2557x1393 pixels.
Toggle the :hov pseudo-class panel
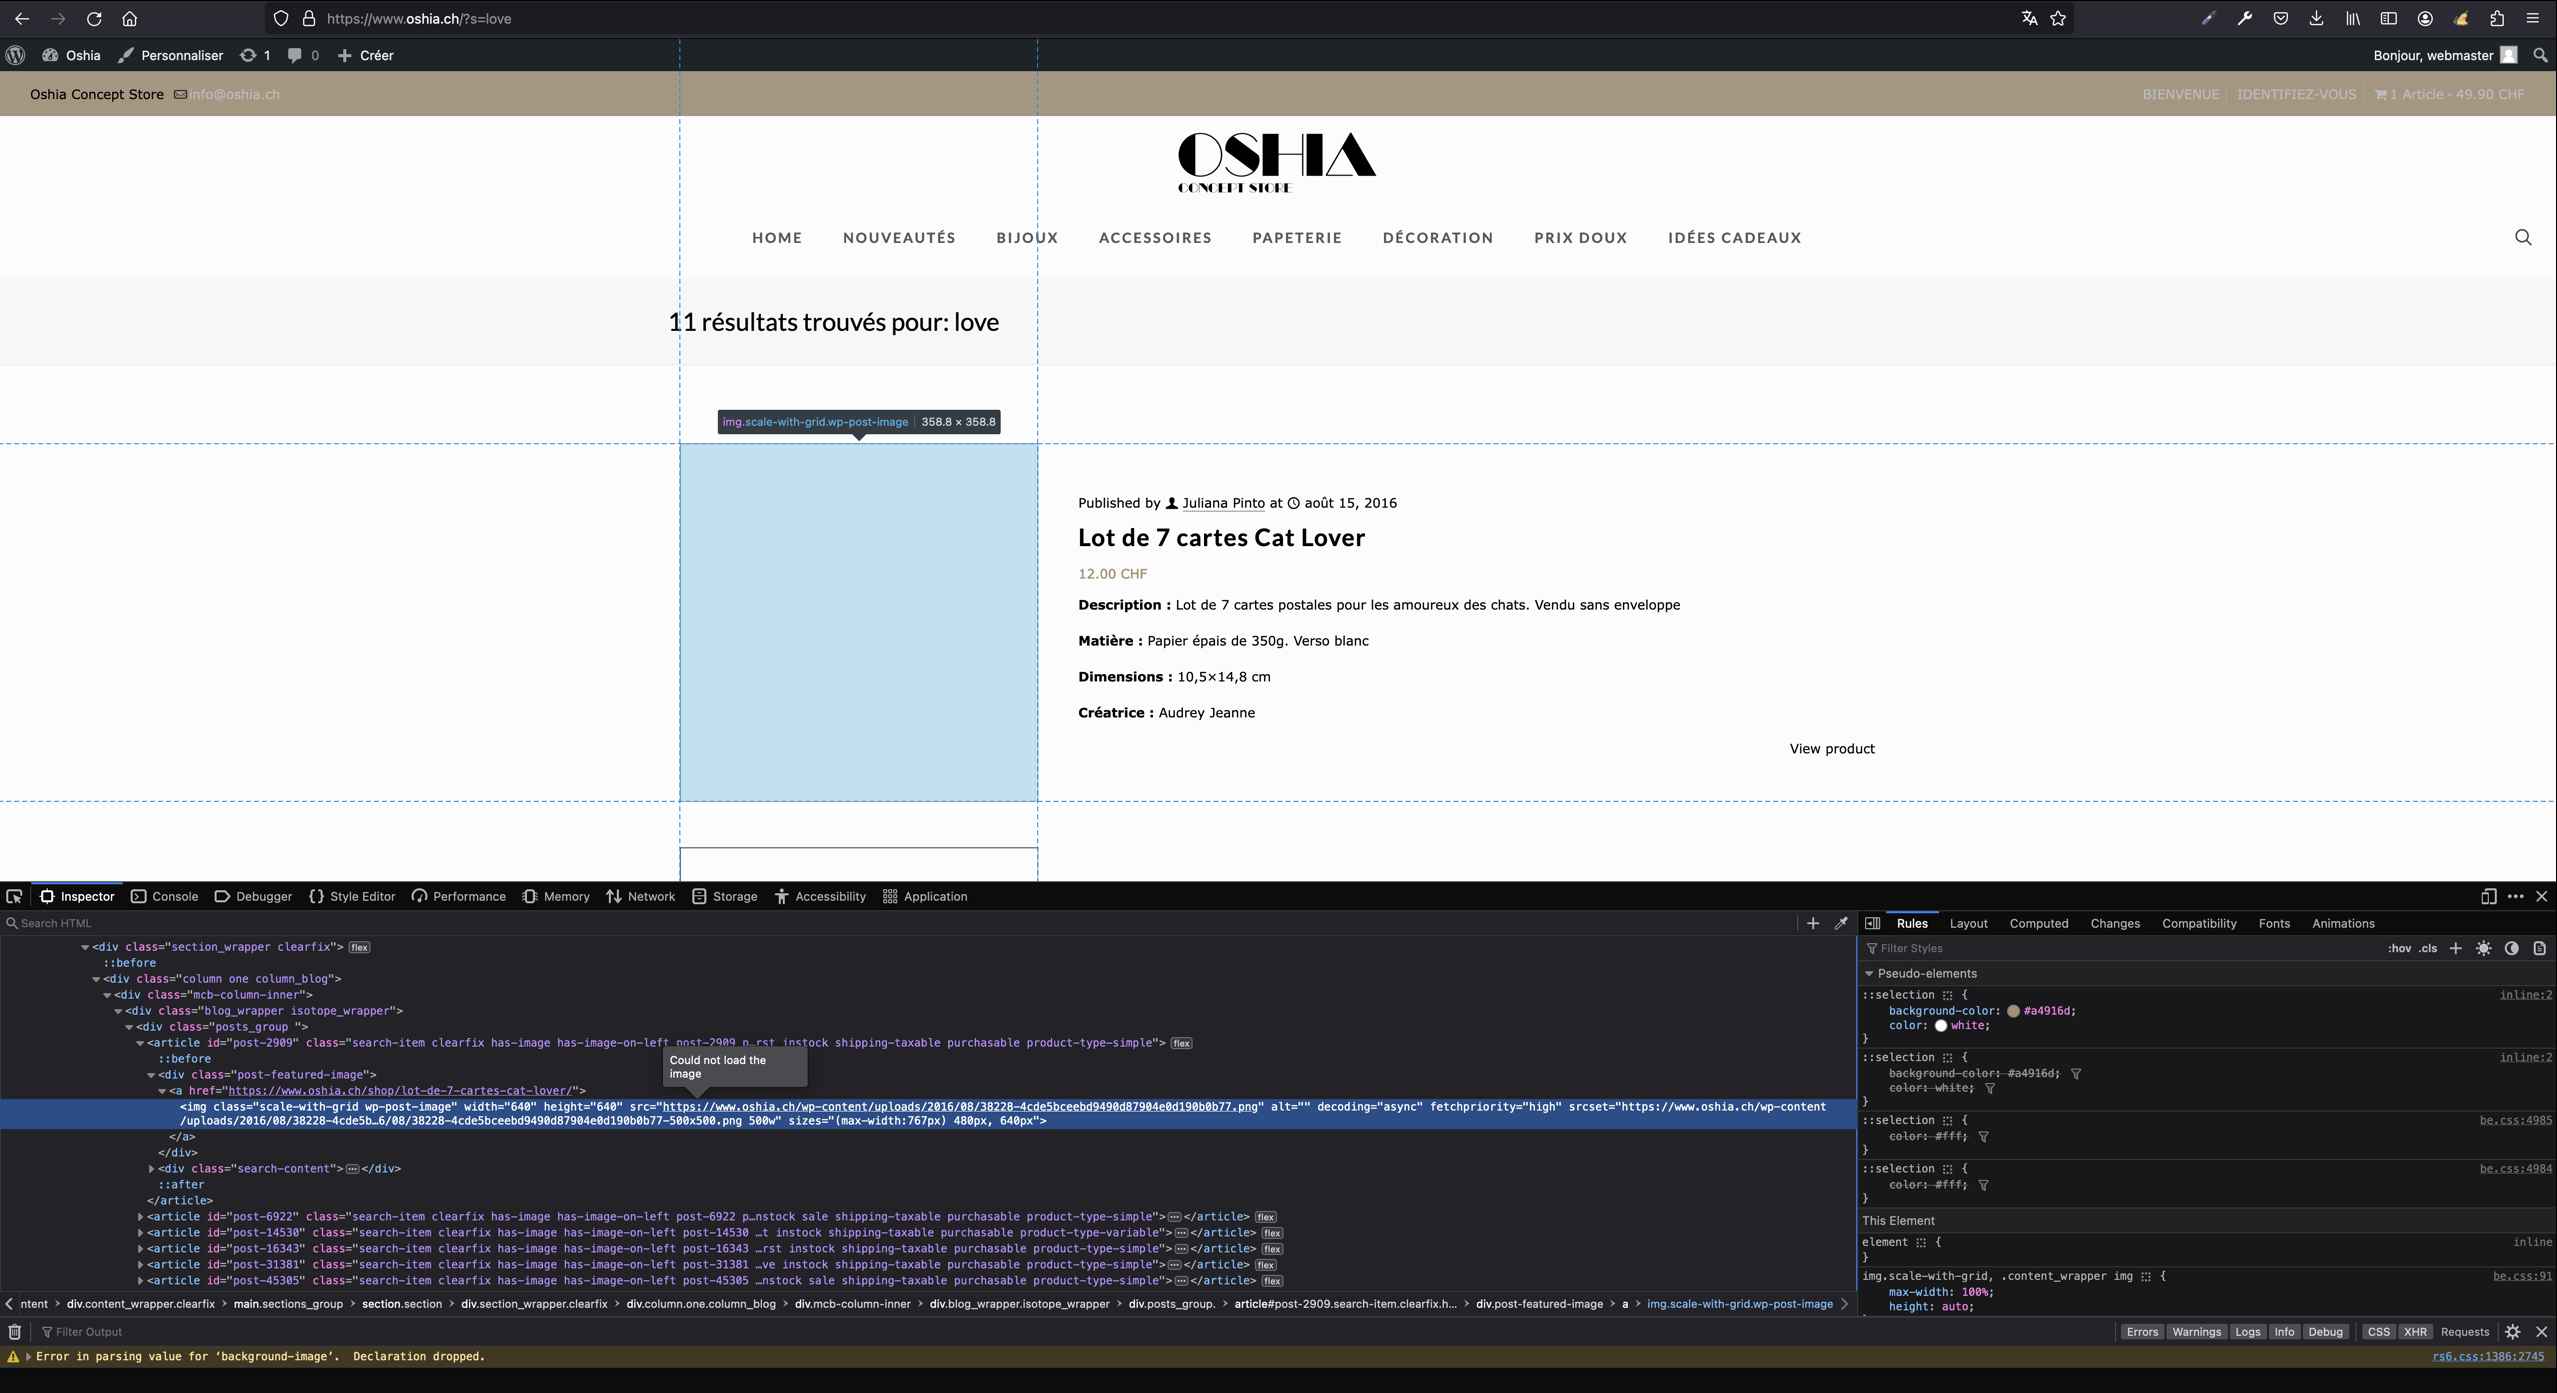[2399, 948]
